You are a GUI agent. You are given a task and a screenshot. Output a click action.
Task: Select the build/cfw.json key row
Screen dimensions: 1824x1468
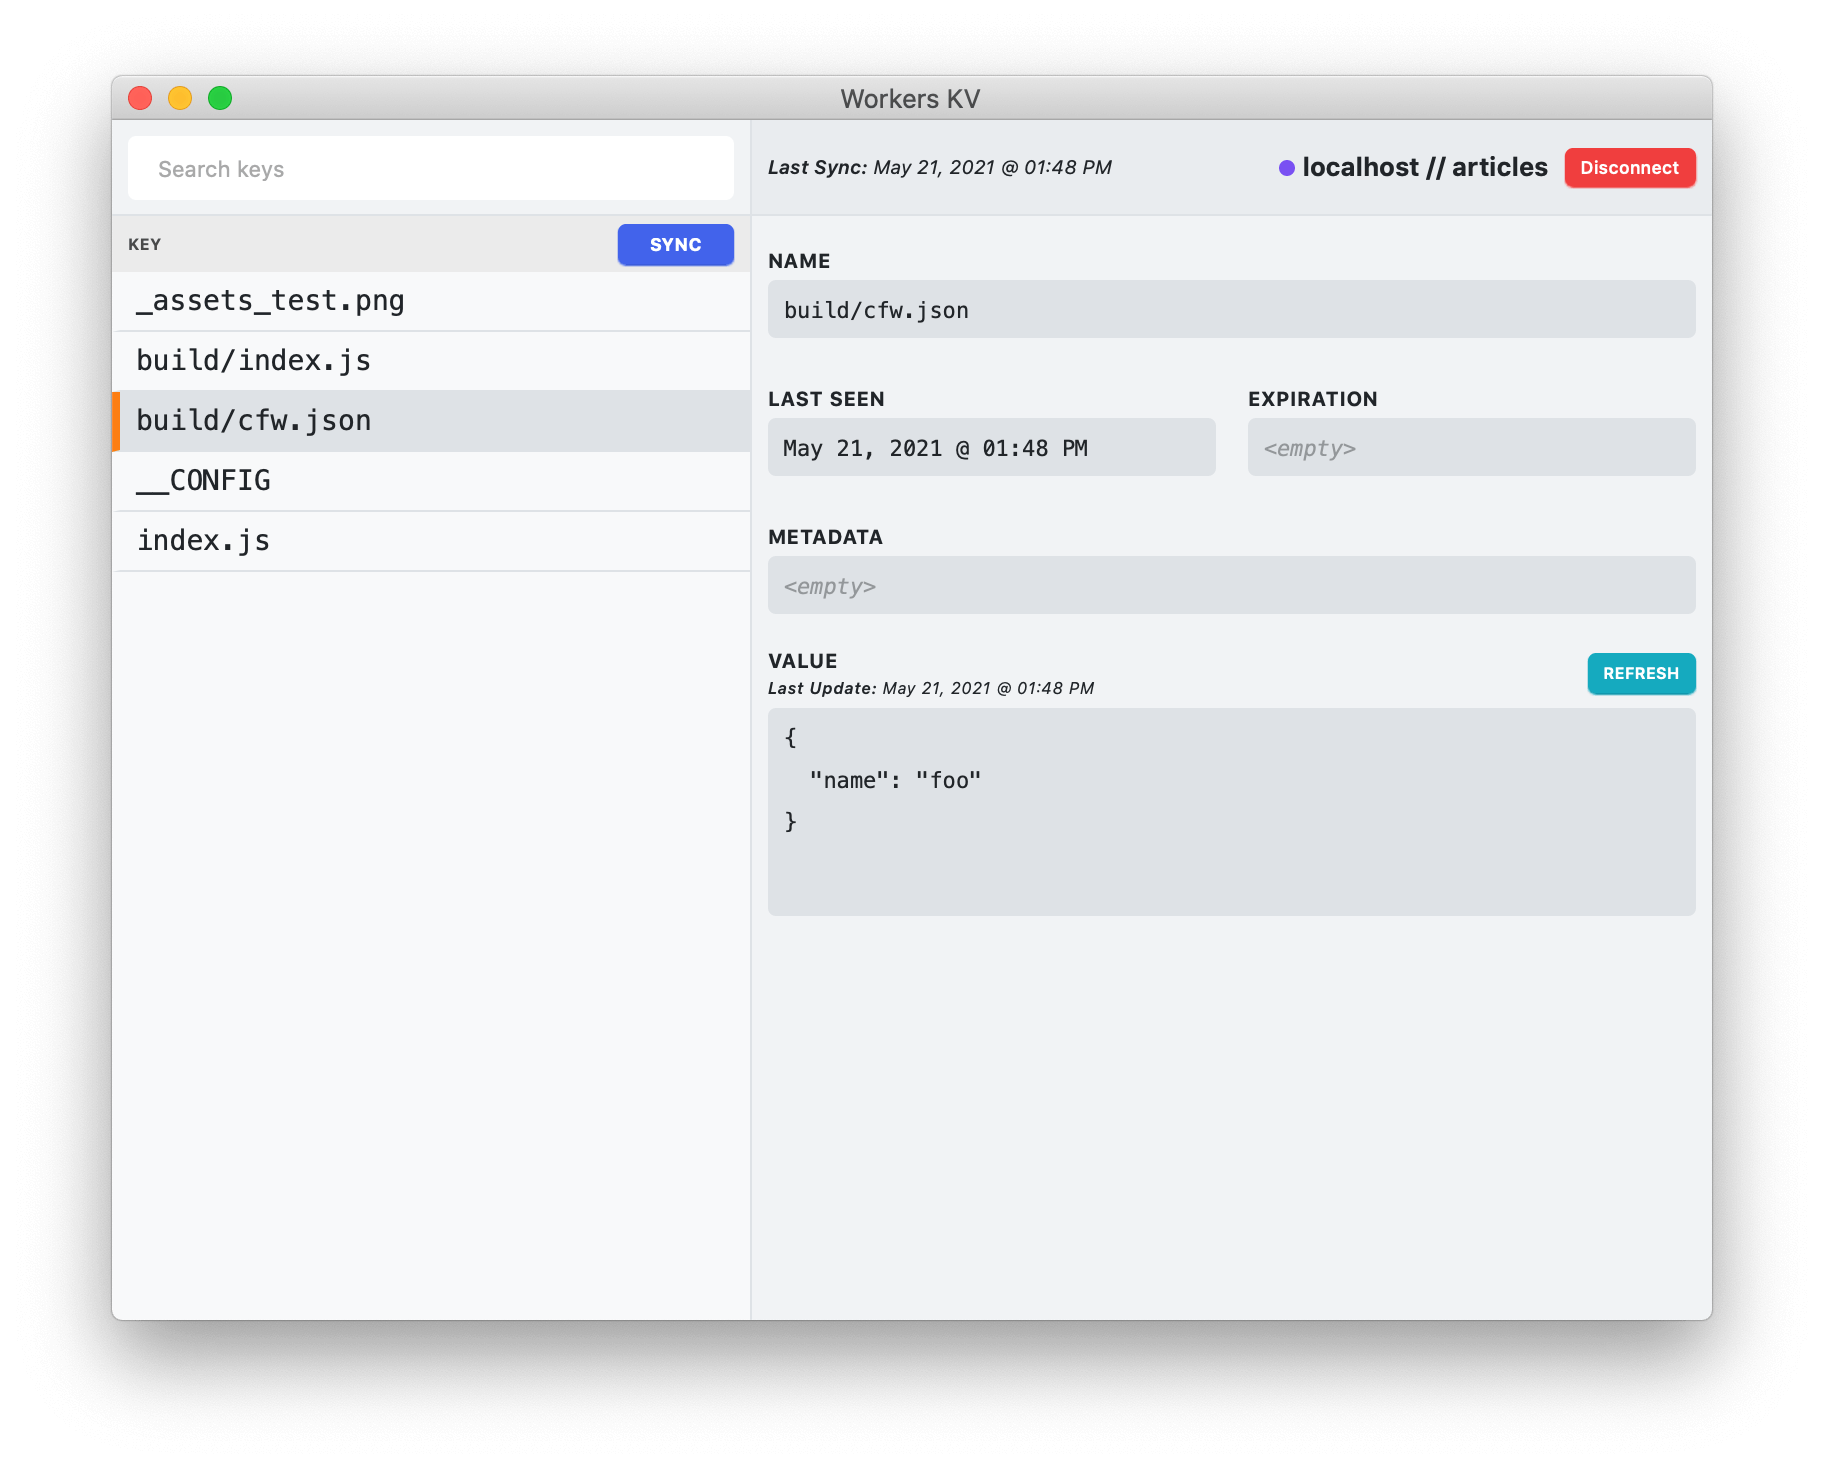[432, 421]
